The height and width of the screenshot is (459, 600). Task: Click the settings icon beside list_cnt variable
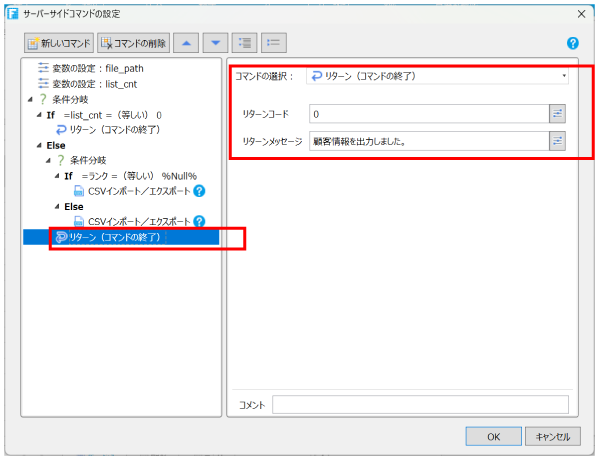click(43, 83)
